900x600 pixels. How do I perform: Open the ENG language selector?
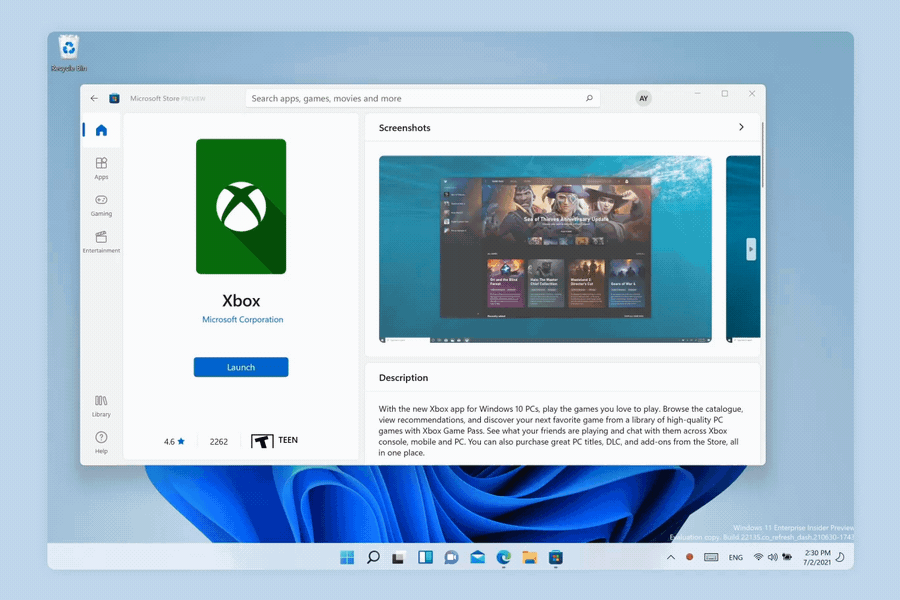click(x=734, y=558)
